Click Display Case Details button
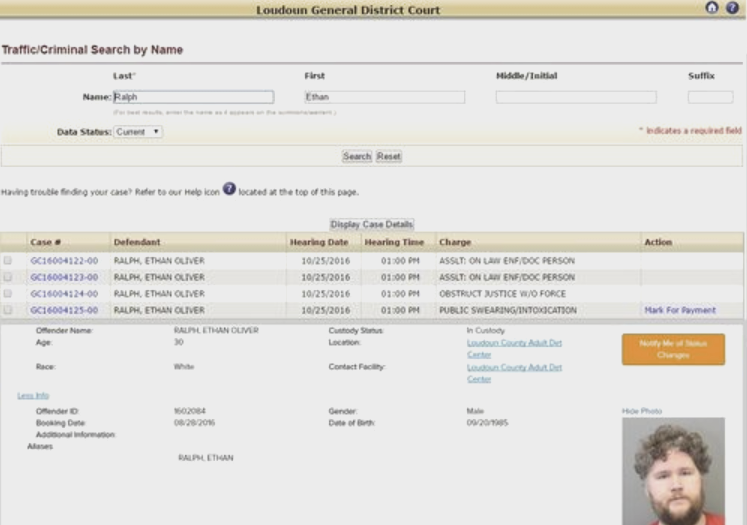The width and height of the screenshot is (747, 525). point(372,224)
